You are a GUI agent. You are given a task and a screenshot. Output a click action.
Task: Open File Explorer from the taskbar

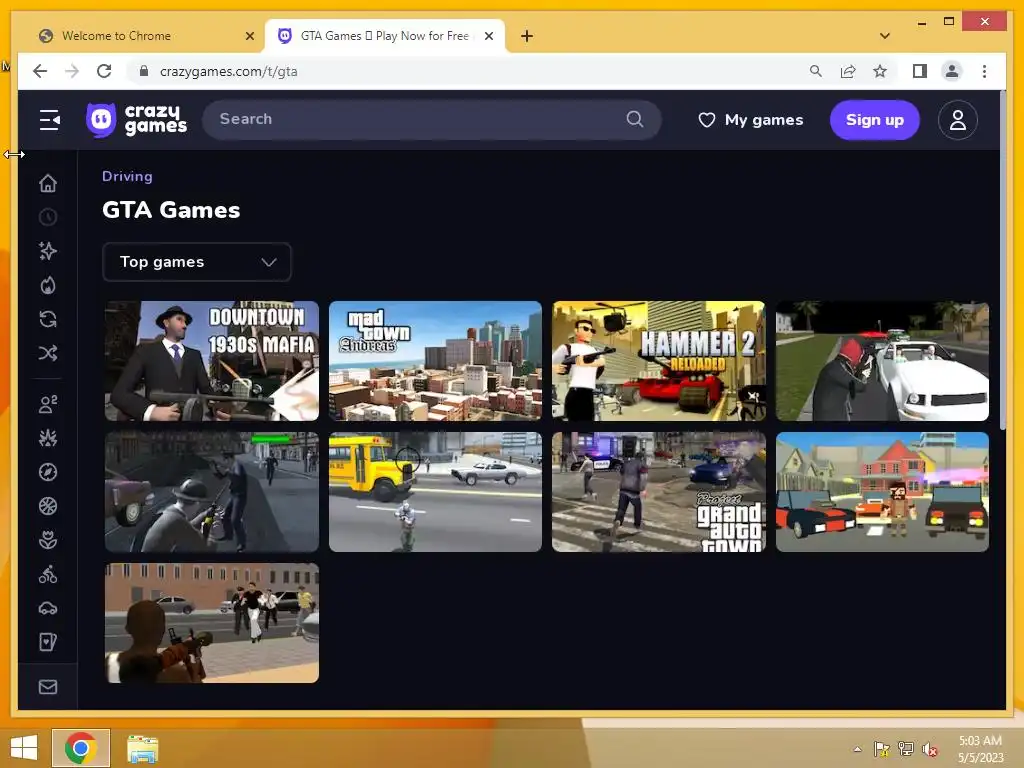point(142,749)
